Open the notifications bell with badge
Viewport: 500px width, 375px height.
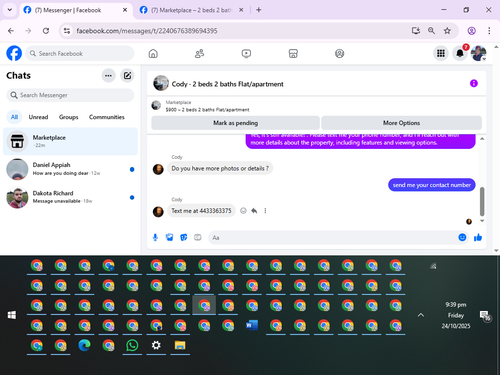tap(460, 53)
